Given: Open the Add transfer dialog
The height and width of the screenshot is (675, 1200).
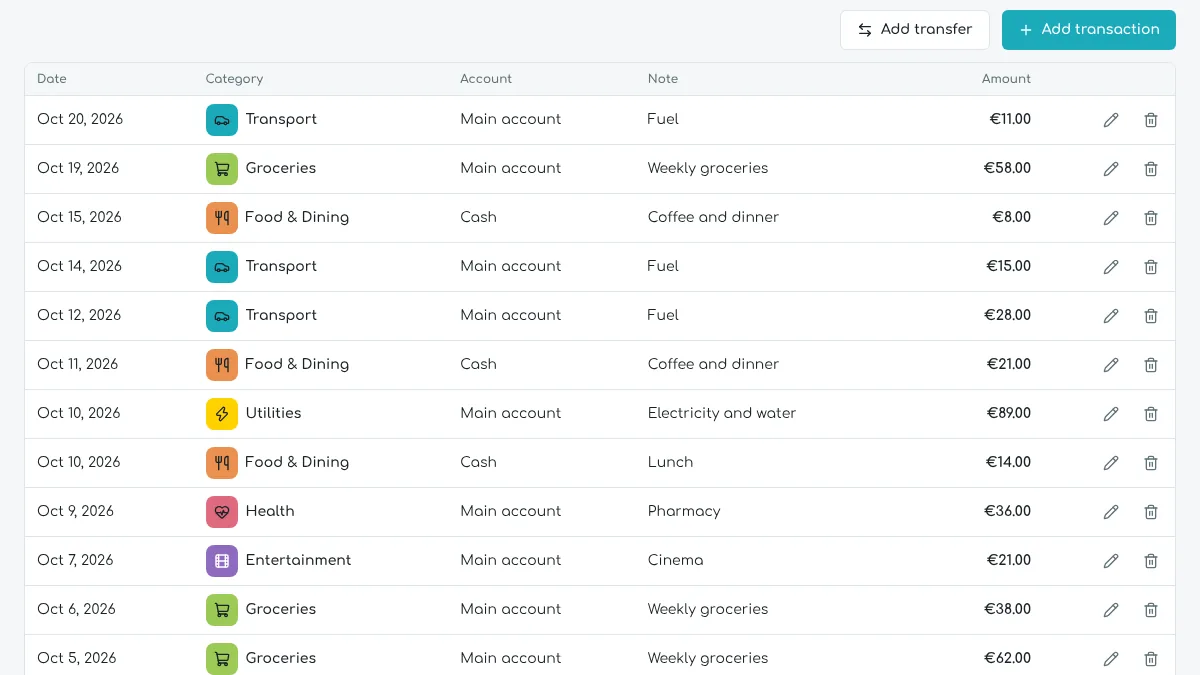Looking at the screenshot, I should click(915, 30).
